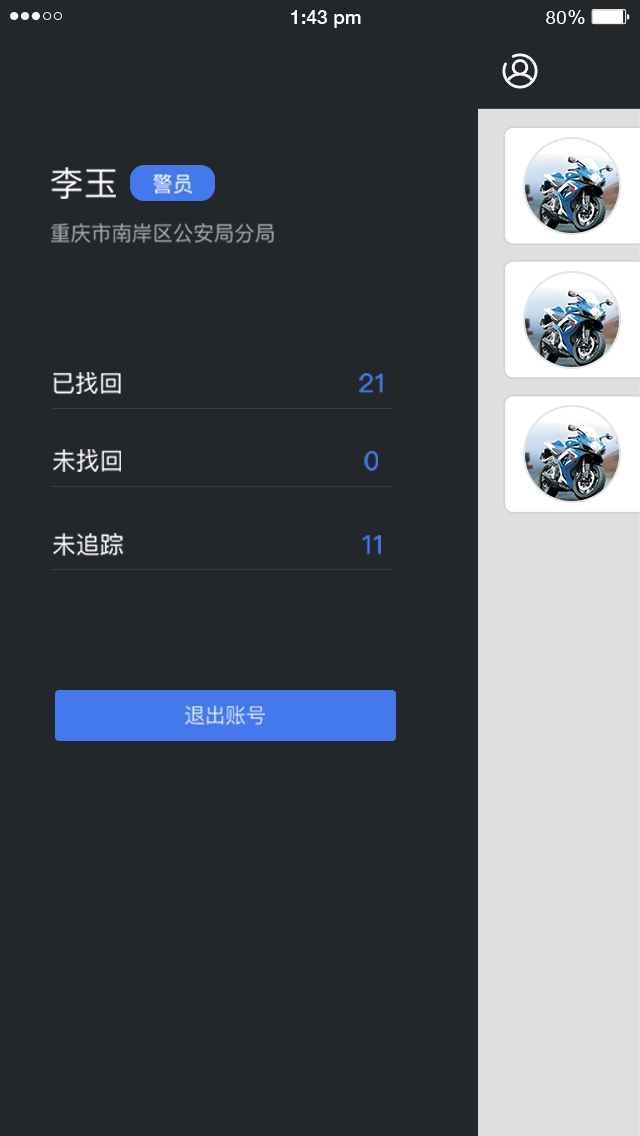Open the 未追踪 list entry
This screenshot has width=640, height=1136.
point(223,545)
